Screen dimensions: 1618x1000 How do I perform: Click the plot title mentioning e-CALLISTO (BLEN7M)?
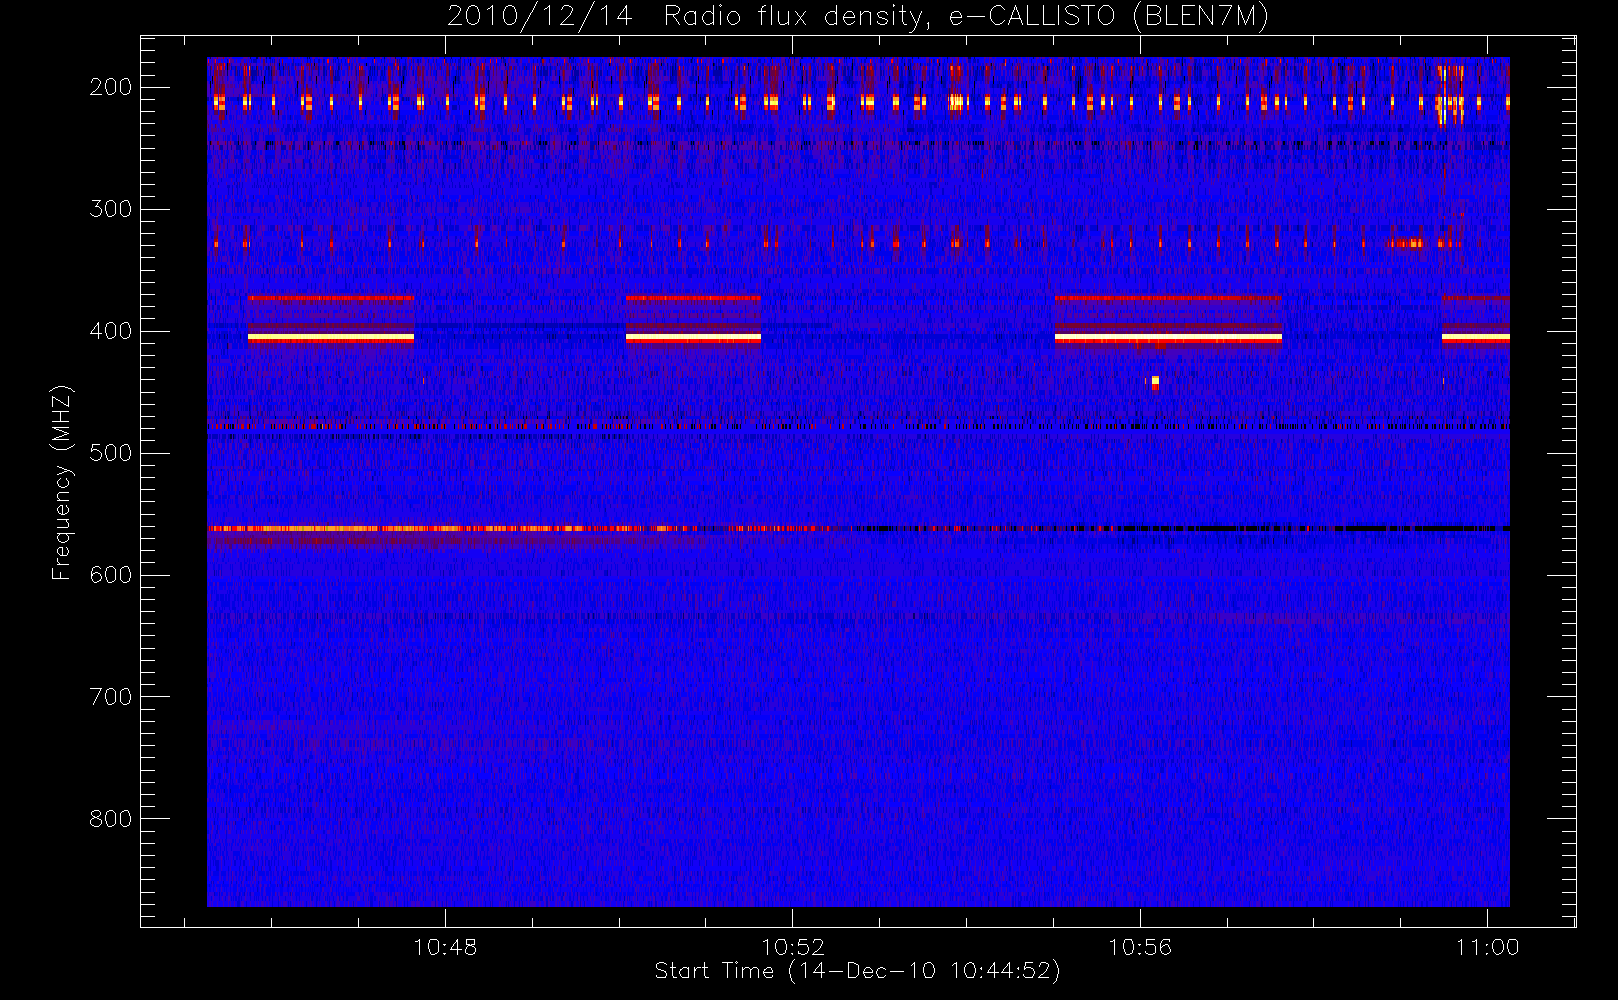click(x=857, y=17)
